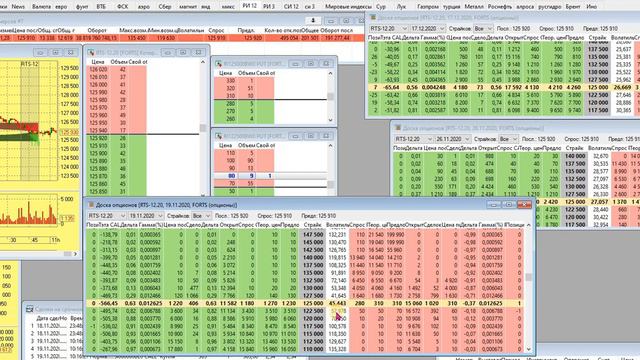
Task: Click the 137 500 strike in 17.12.2020 board
Action: 598,49
